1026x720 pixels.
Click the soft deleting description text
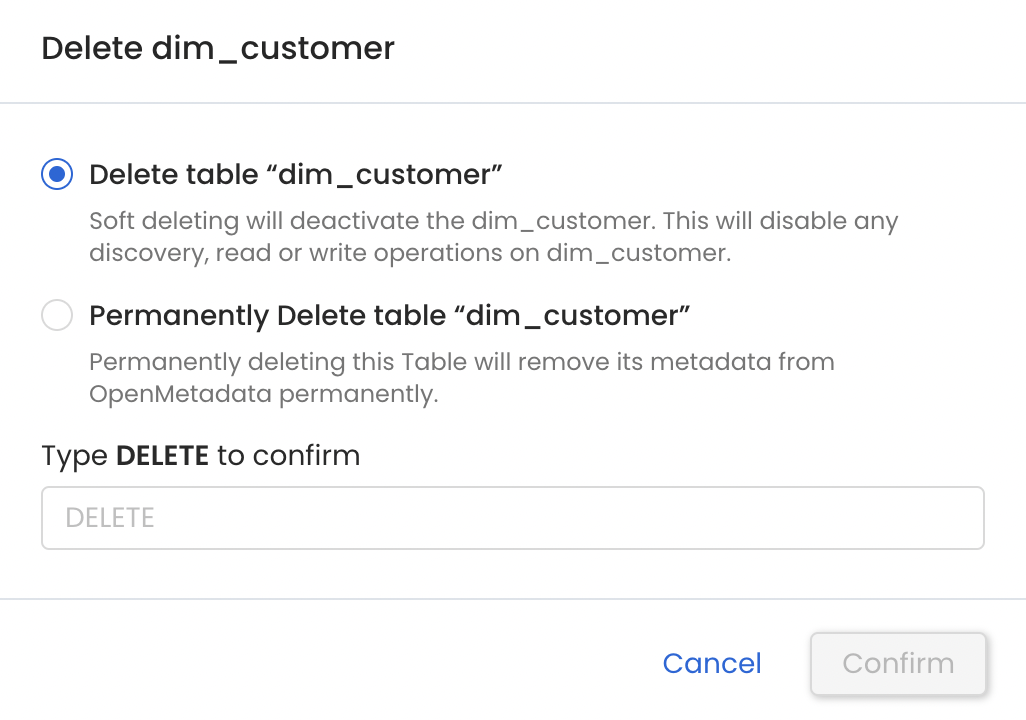(494, 237)
